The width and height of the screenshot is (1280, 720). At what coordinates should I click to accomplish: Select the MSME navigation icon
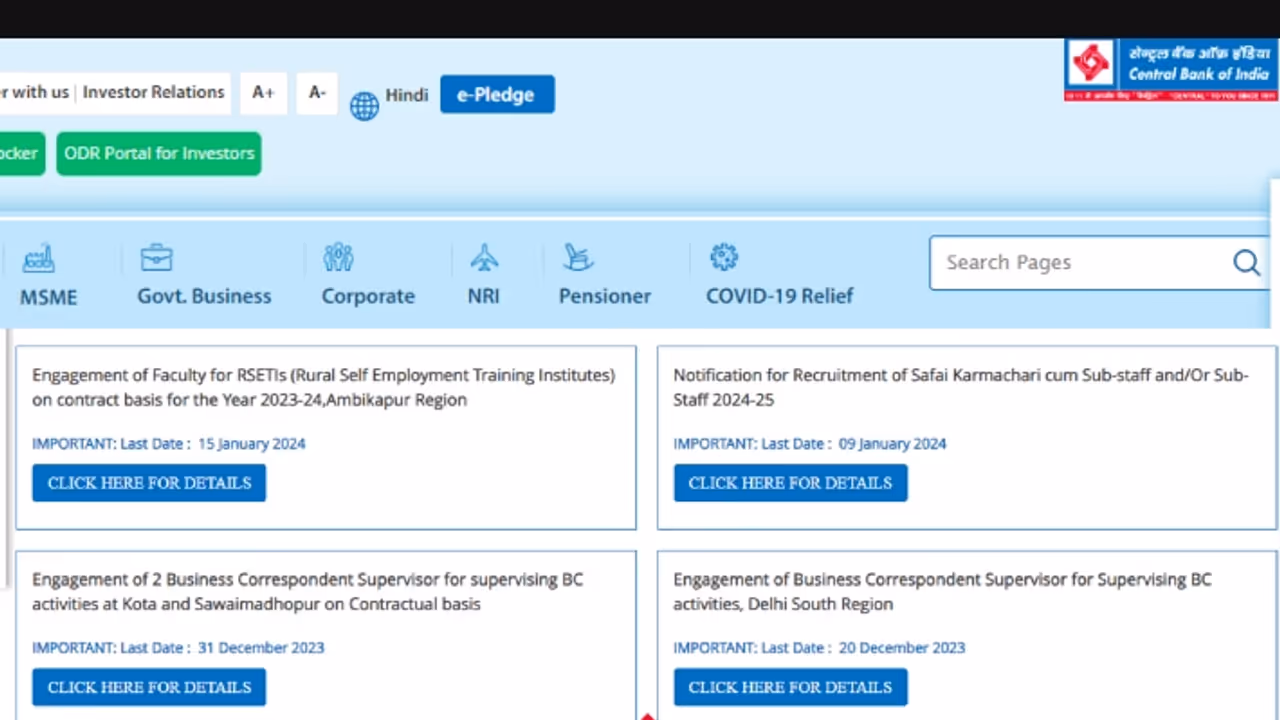(x=38, y=258)
